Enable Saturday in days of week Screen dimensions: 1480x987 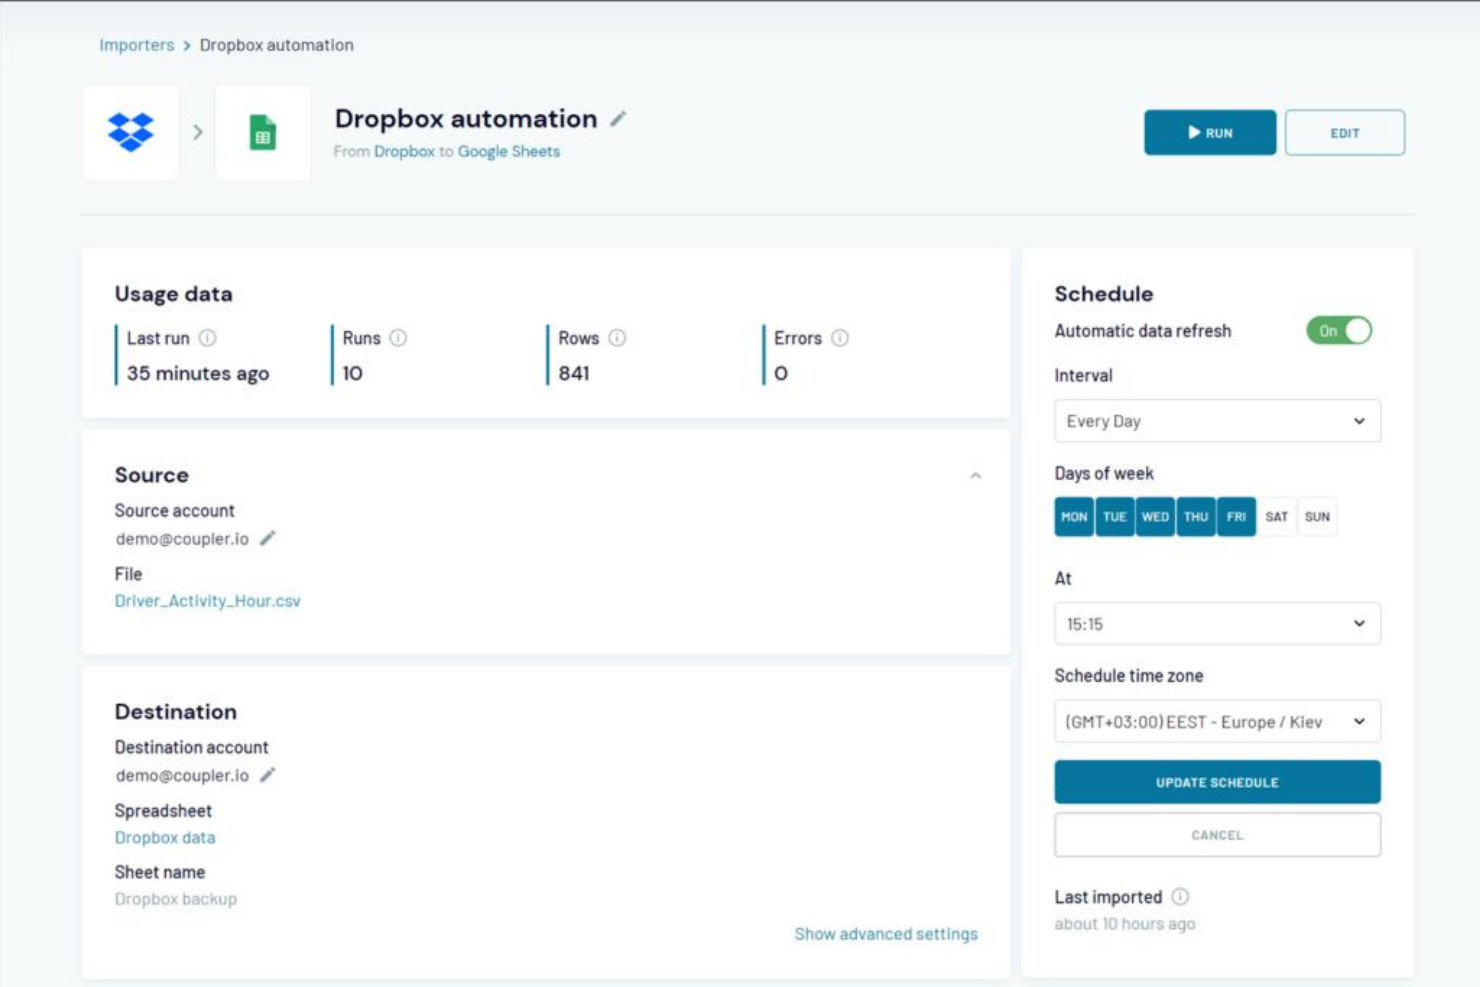1277,517
